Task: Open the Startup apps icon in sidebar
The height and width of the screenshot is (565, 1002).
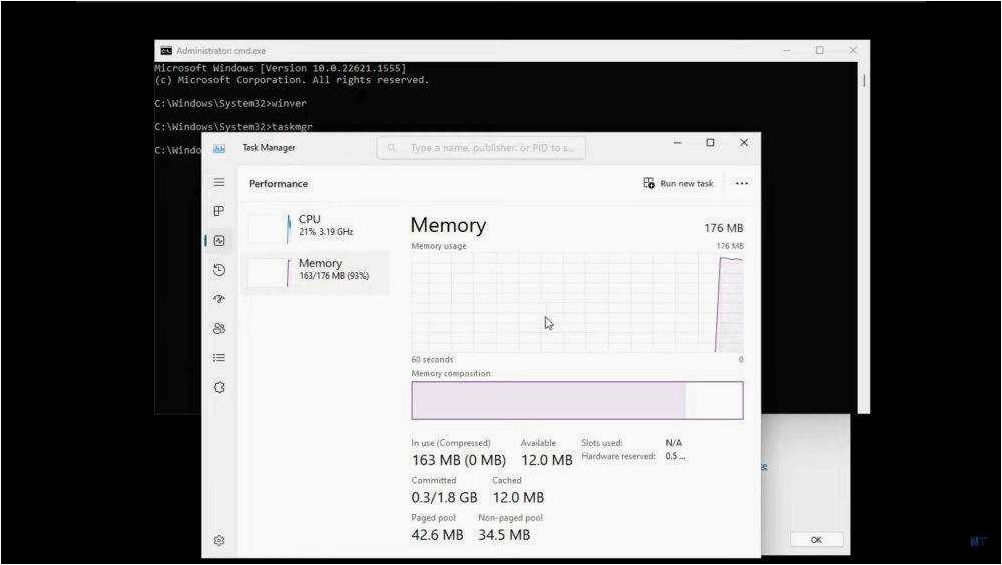Action: (219, 299)
